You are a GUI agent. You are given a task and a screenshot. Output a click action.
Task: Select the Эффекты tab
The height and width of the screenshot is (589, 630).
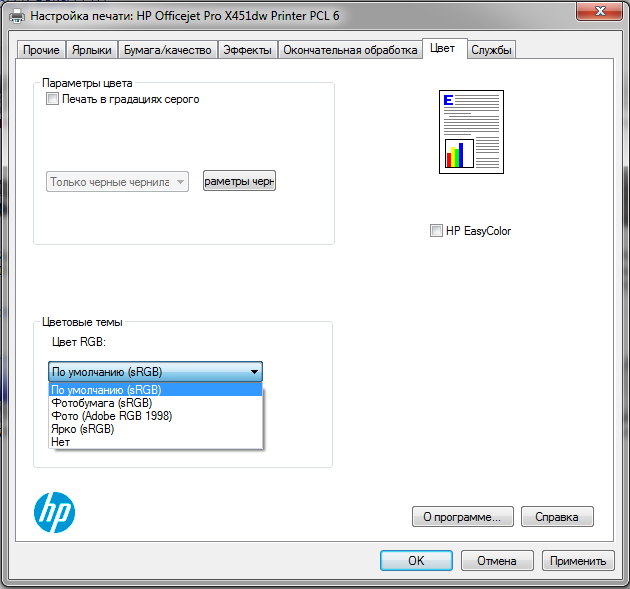point(248,50)
